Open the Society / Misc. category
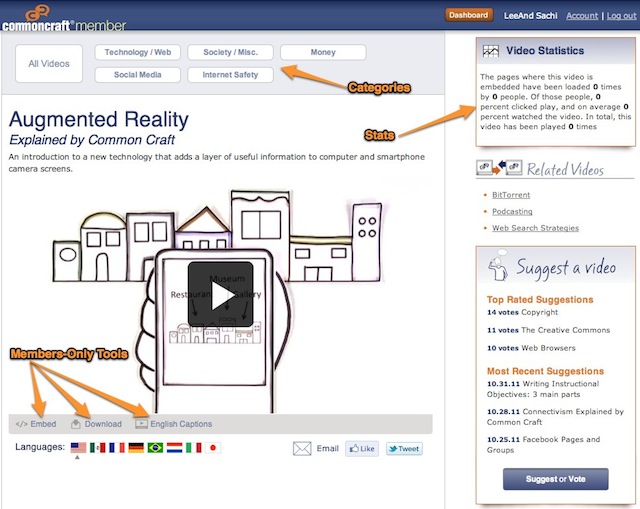640x509 pixels. 230,52
